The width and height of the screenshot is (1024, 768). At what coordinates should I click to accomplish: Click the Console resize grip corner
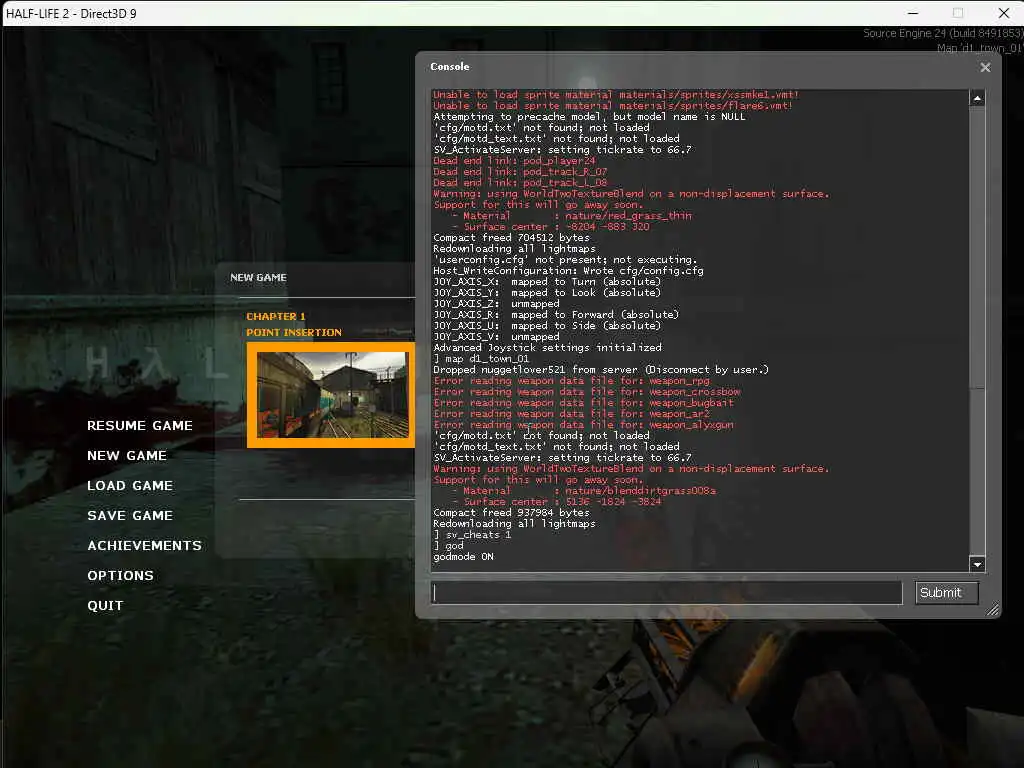point(993,610)
